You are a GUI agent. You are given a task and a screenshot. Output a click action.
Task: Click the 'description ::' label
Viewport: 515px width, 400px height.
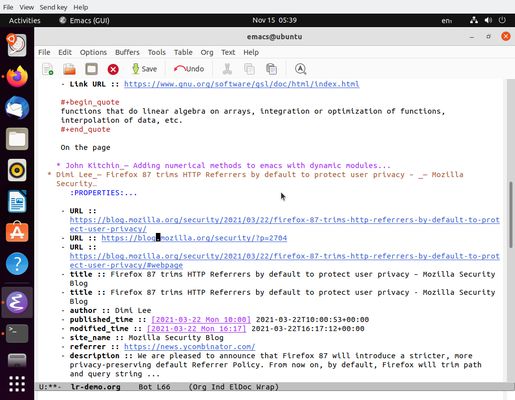click(x=102, y=356)
